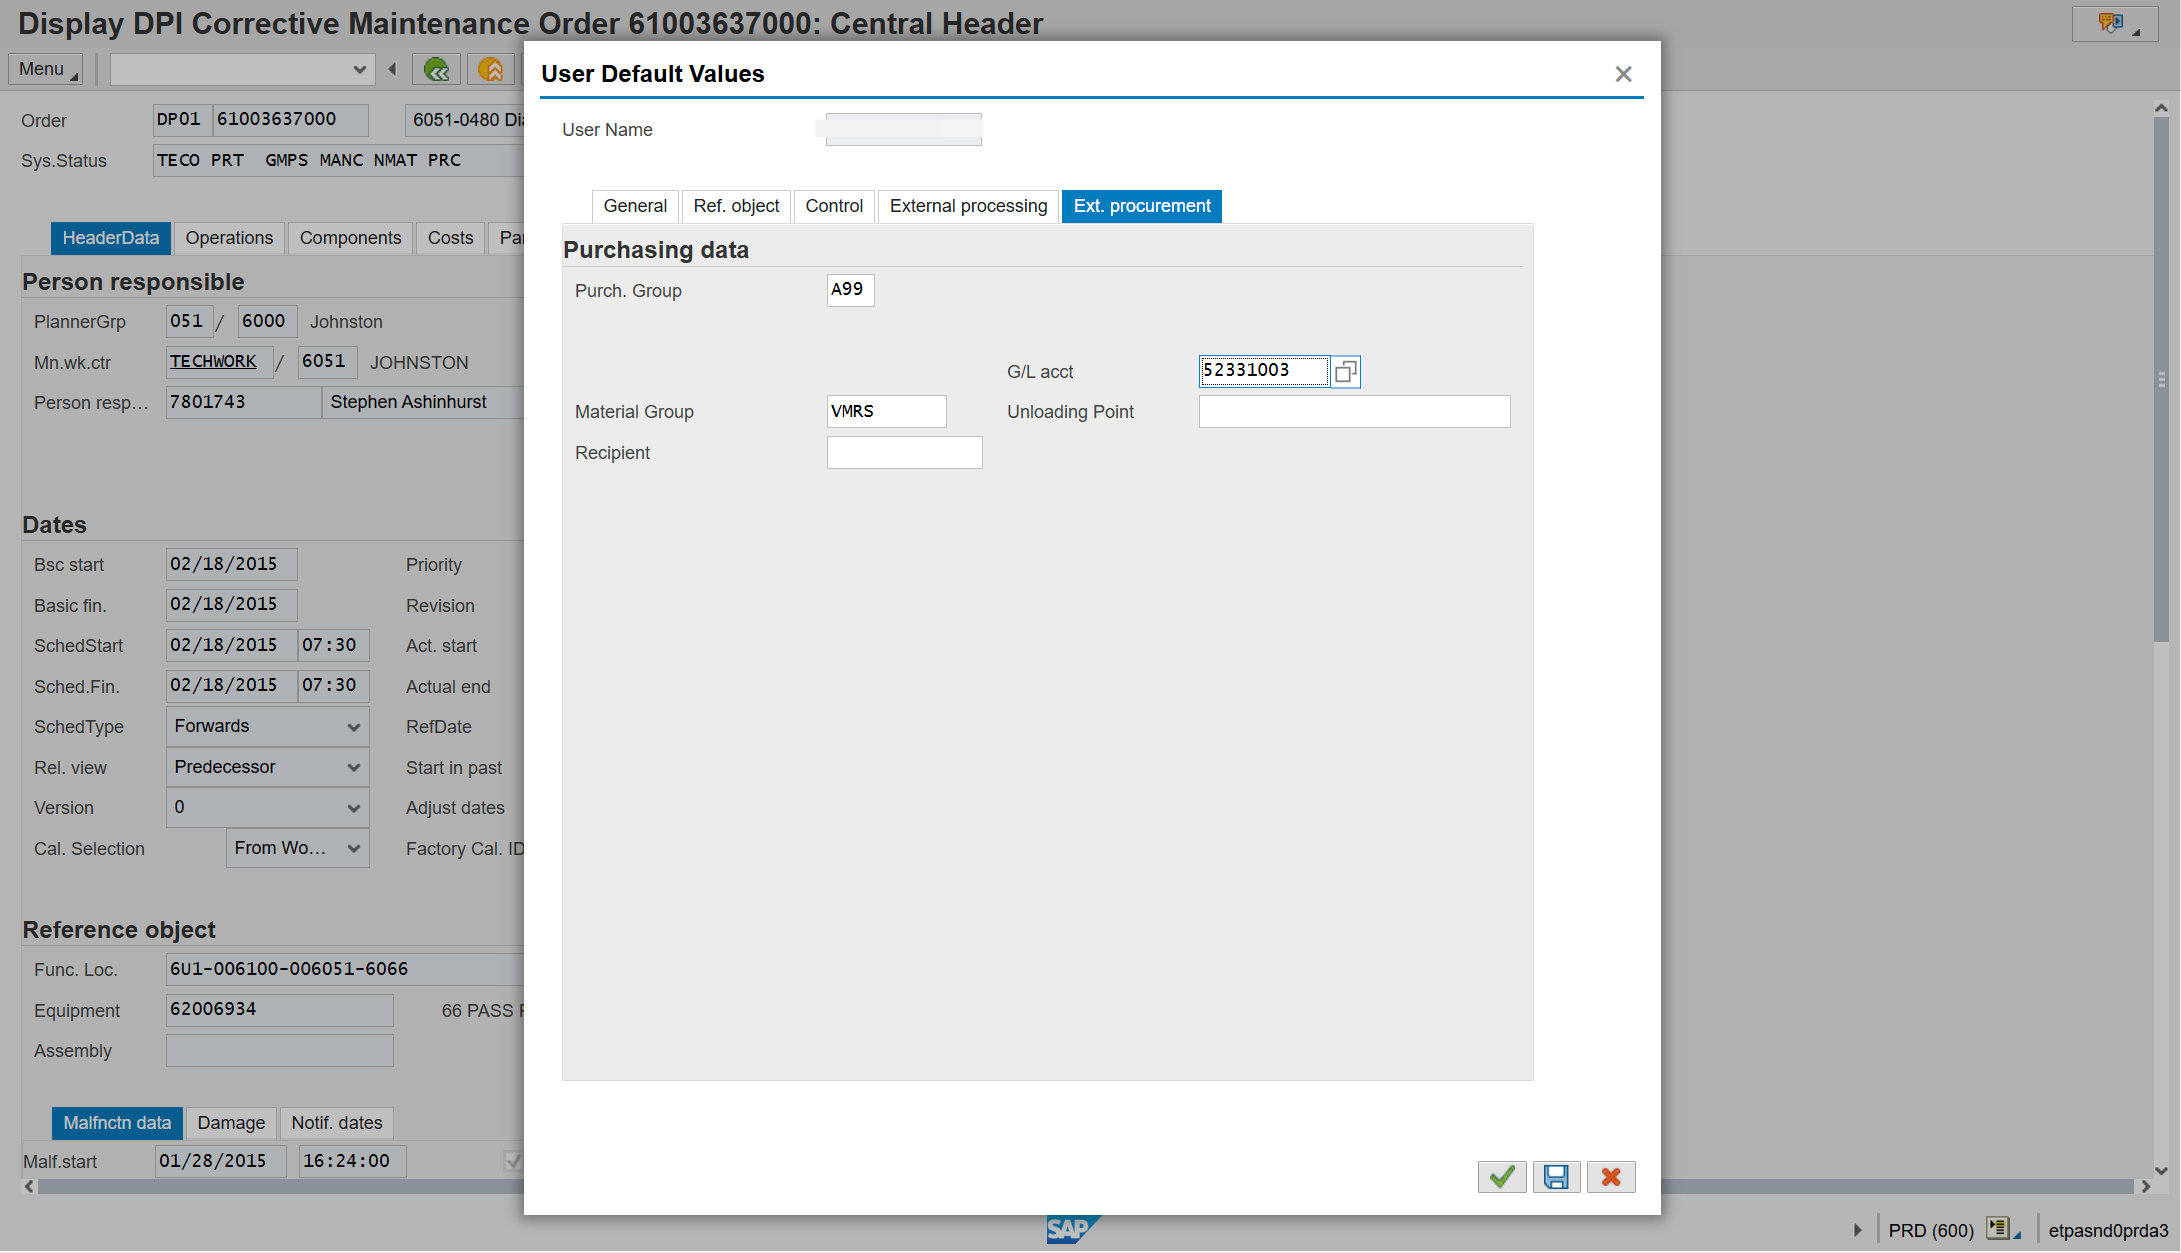This screenshot has height=1253, width=2181.
Task: Select the Ext. procurement tab
Action: click(1142, 206)
